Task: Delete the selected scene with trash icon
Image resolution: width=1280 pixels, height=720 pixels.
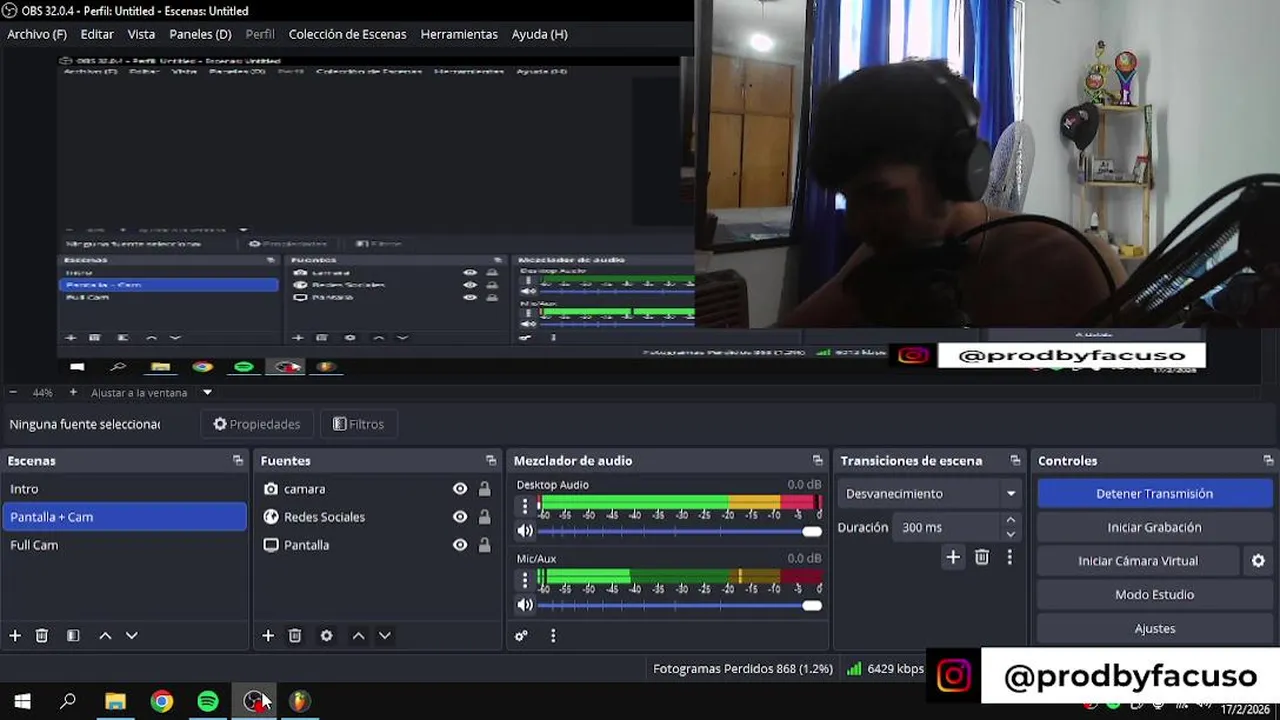Action: pos(42,635)
